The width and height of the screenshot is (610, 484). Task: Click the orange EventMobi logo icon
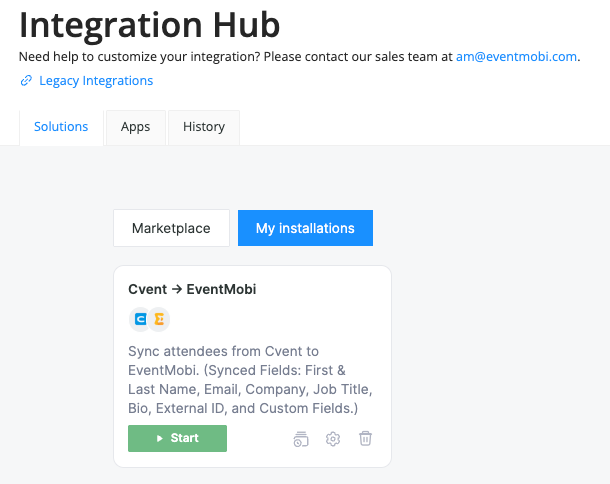point(158,320)
